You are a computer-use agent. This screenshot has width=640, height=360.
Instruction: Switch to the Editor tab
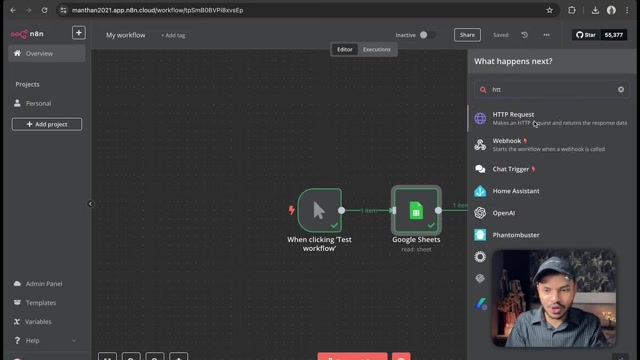(344, 49)
